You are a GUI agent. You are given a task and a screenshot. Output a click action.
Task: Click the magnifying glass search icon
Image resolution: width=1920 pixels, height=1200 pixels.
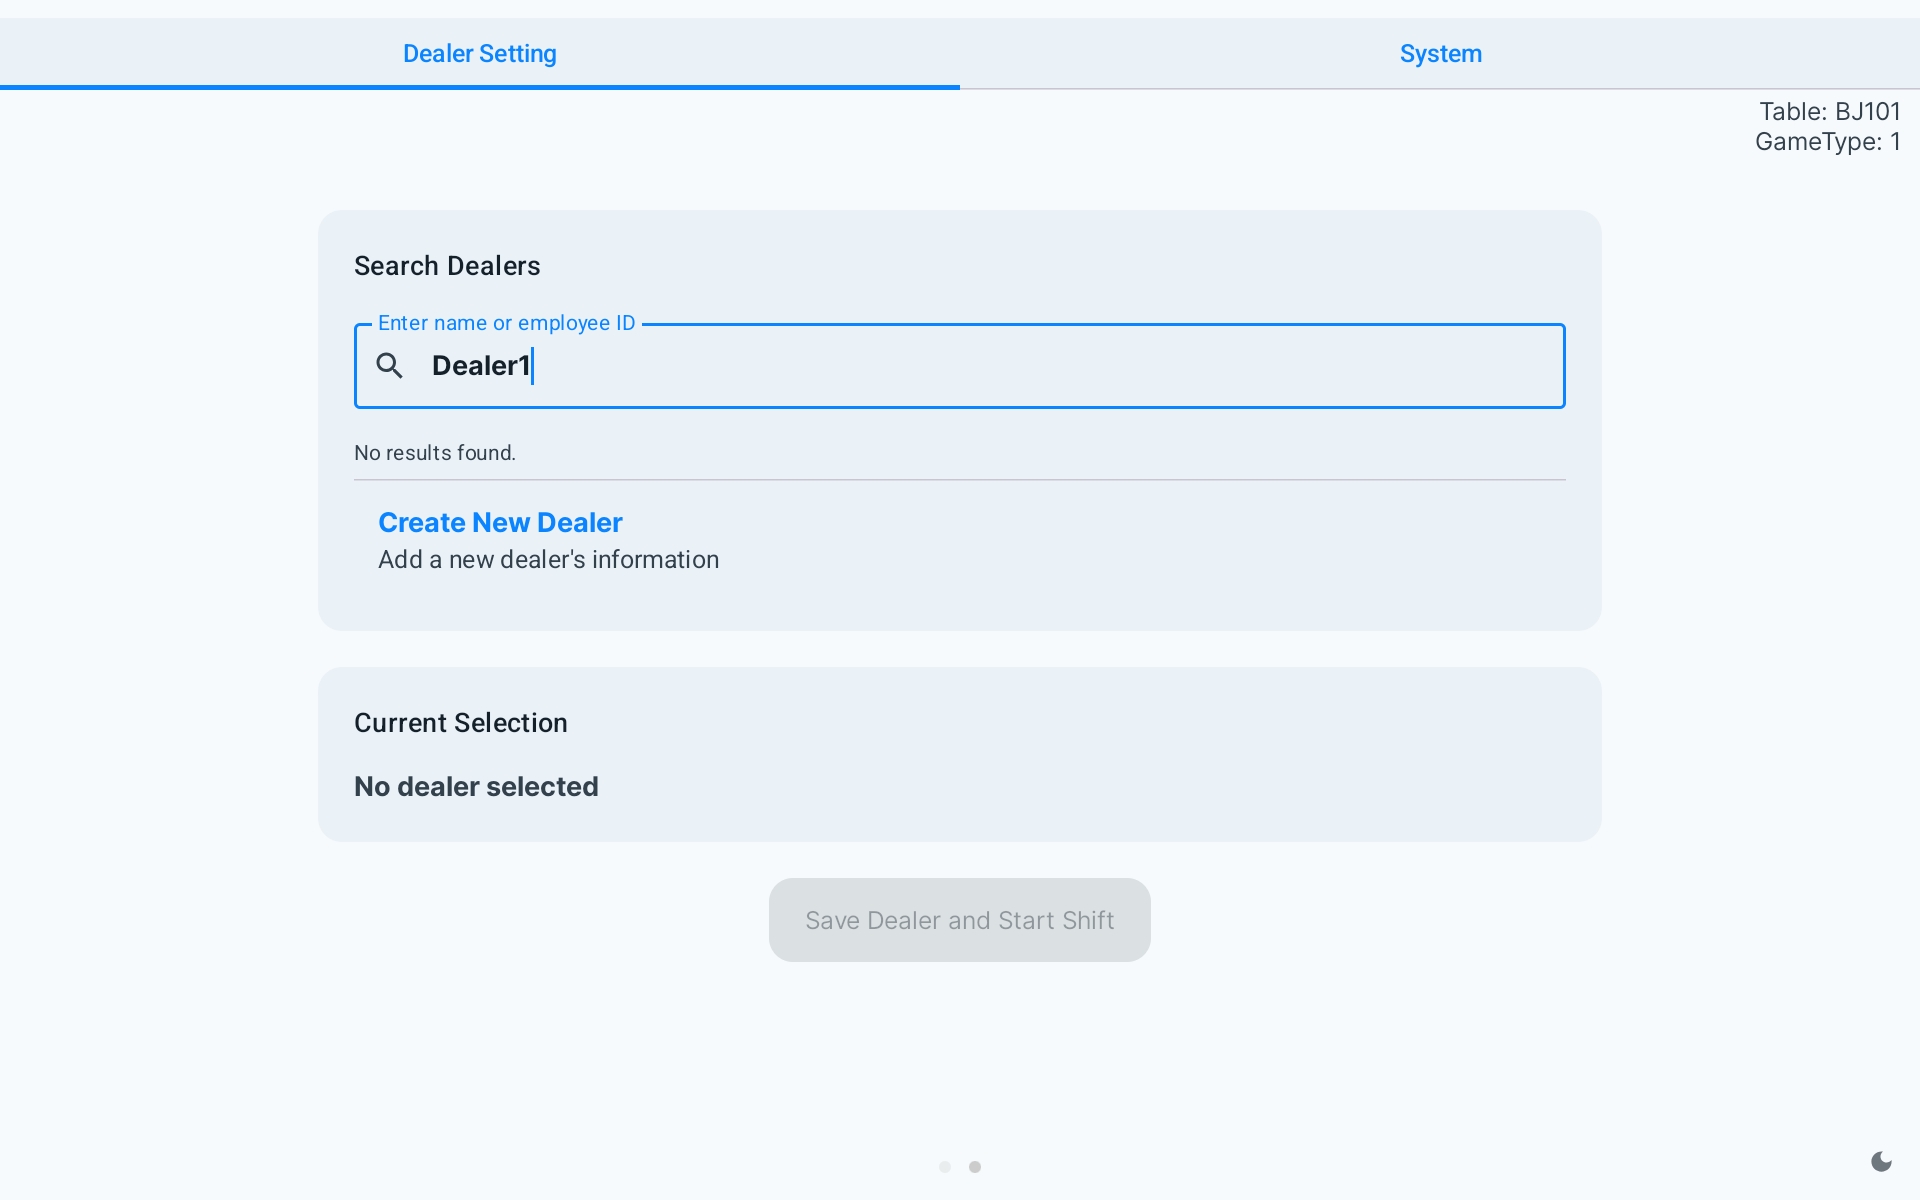coord(390,366)
